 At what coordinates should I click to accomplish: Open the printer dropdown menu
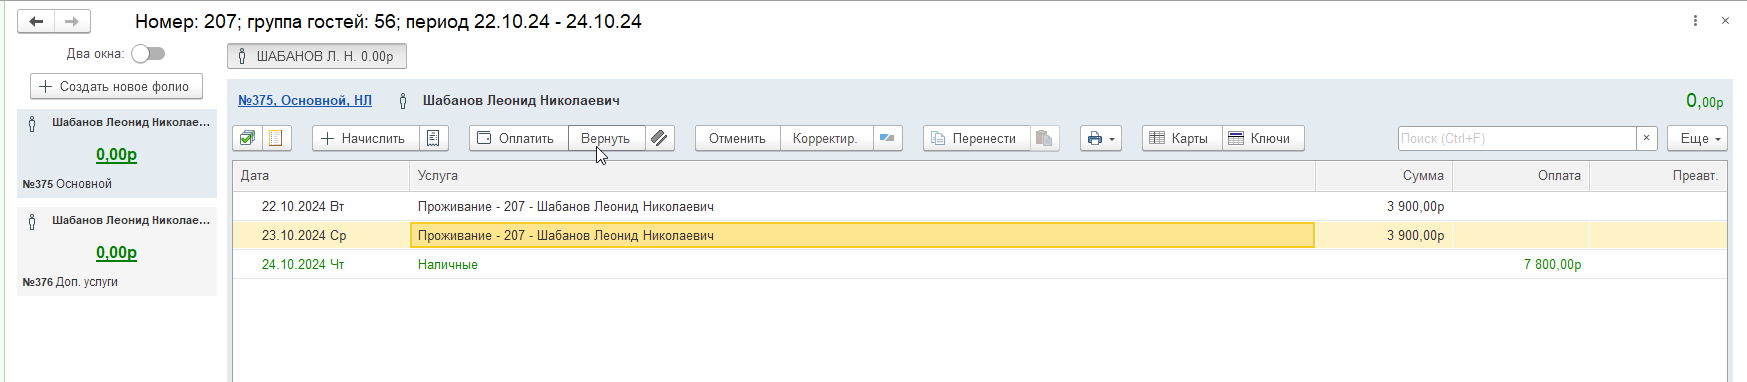(1101, 138)
